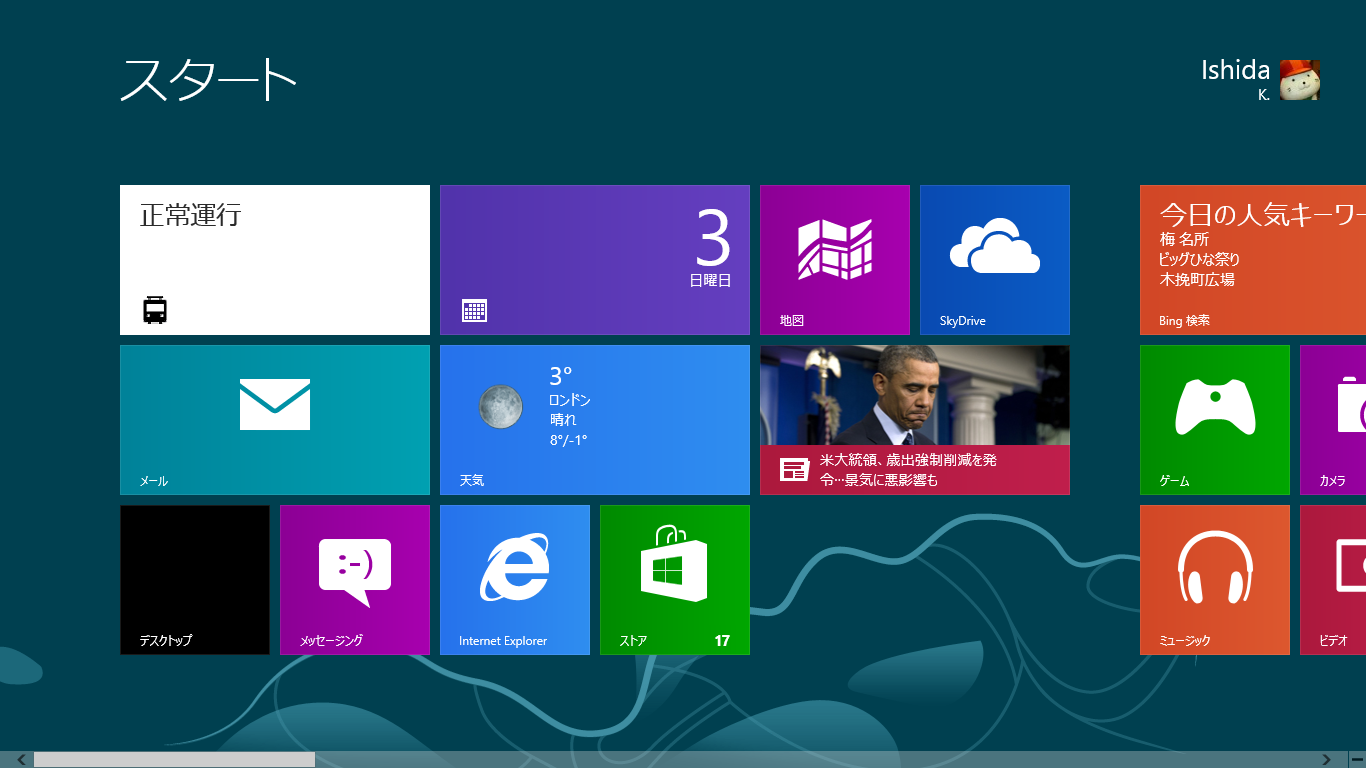Click the scrollbar right arrow
The height and width of the screenshot is (768, 1366).
pyautogui.click(x=1327, y=760)
